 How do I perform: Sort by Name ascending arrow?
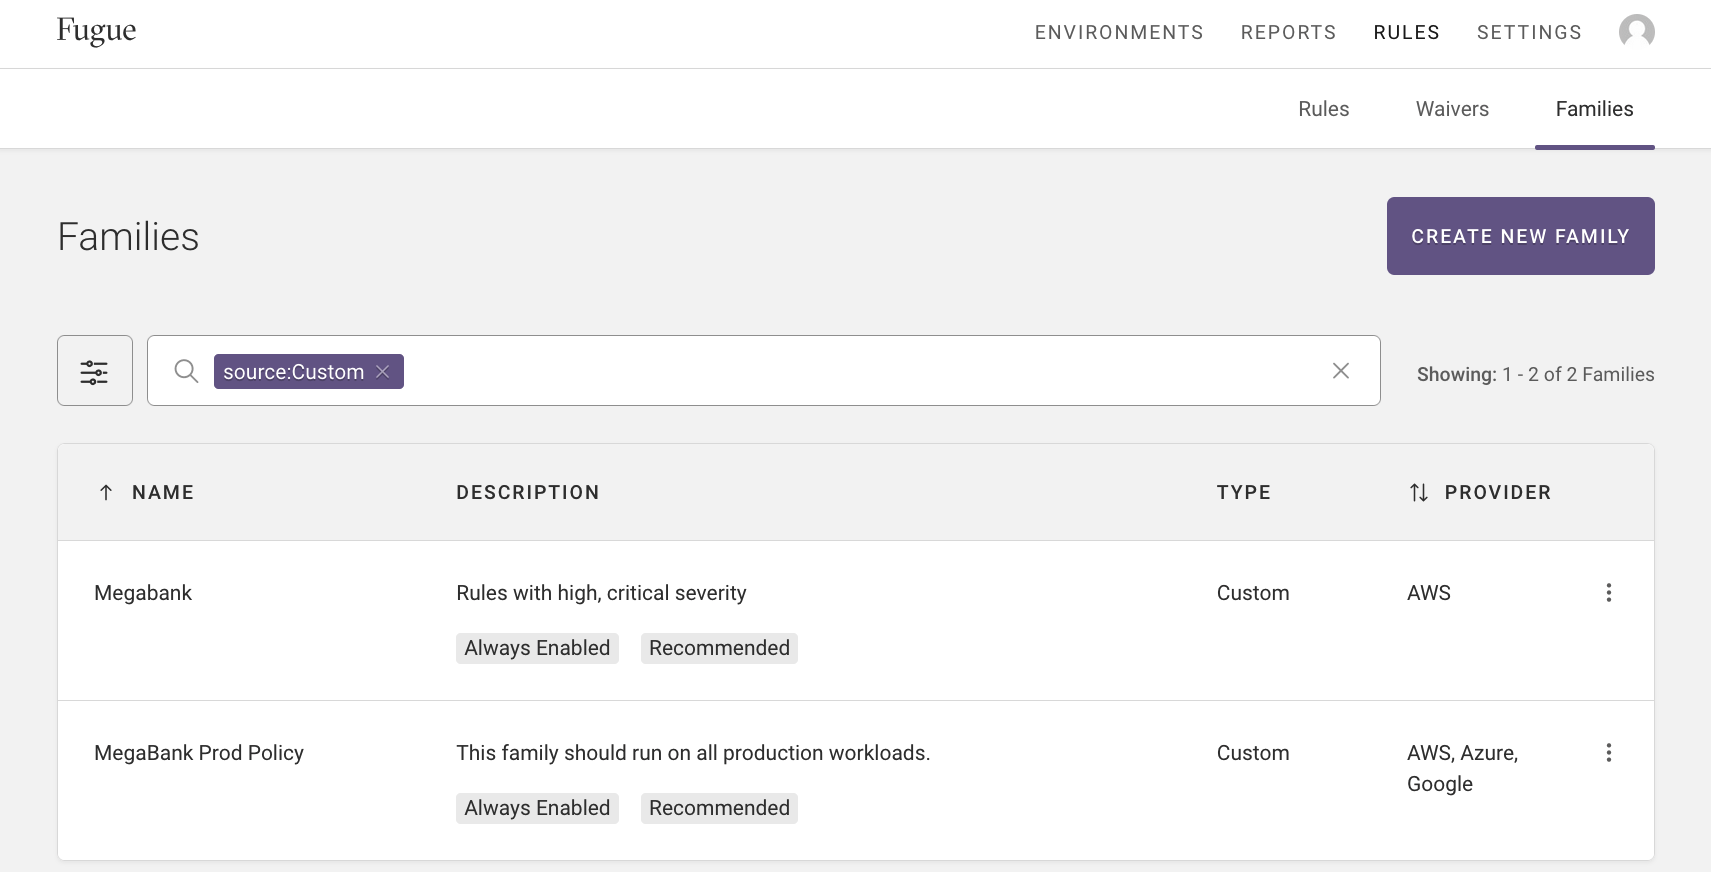point(106,492)
